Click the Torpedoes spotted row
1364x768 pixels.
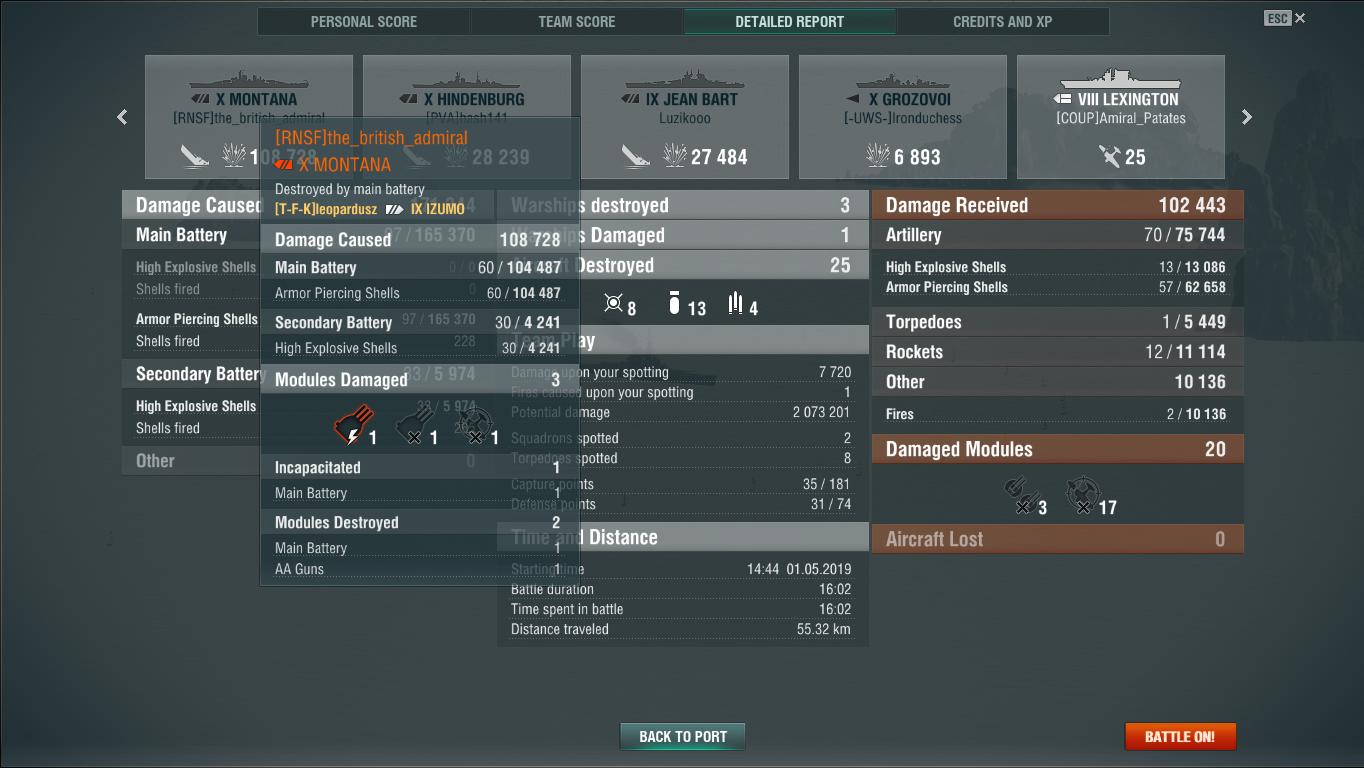click(x=682, y=458)
